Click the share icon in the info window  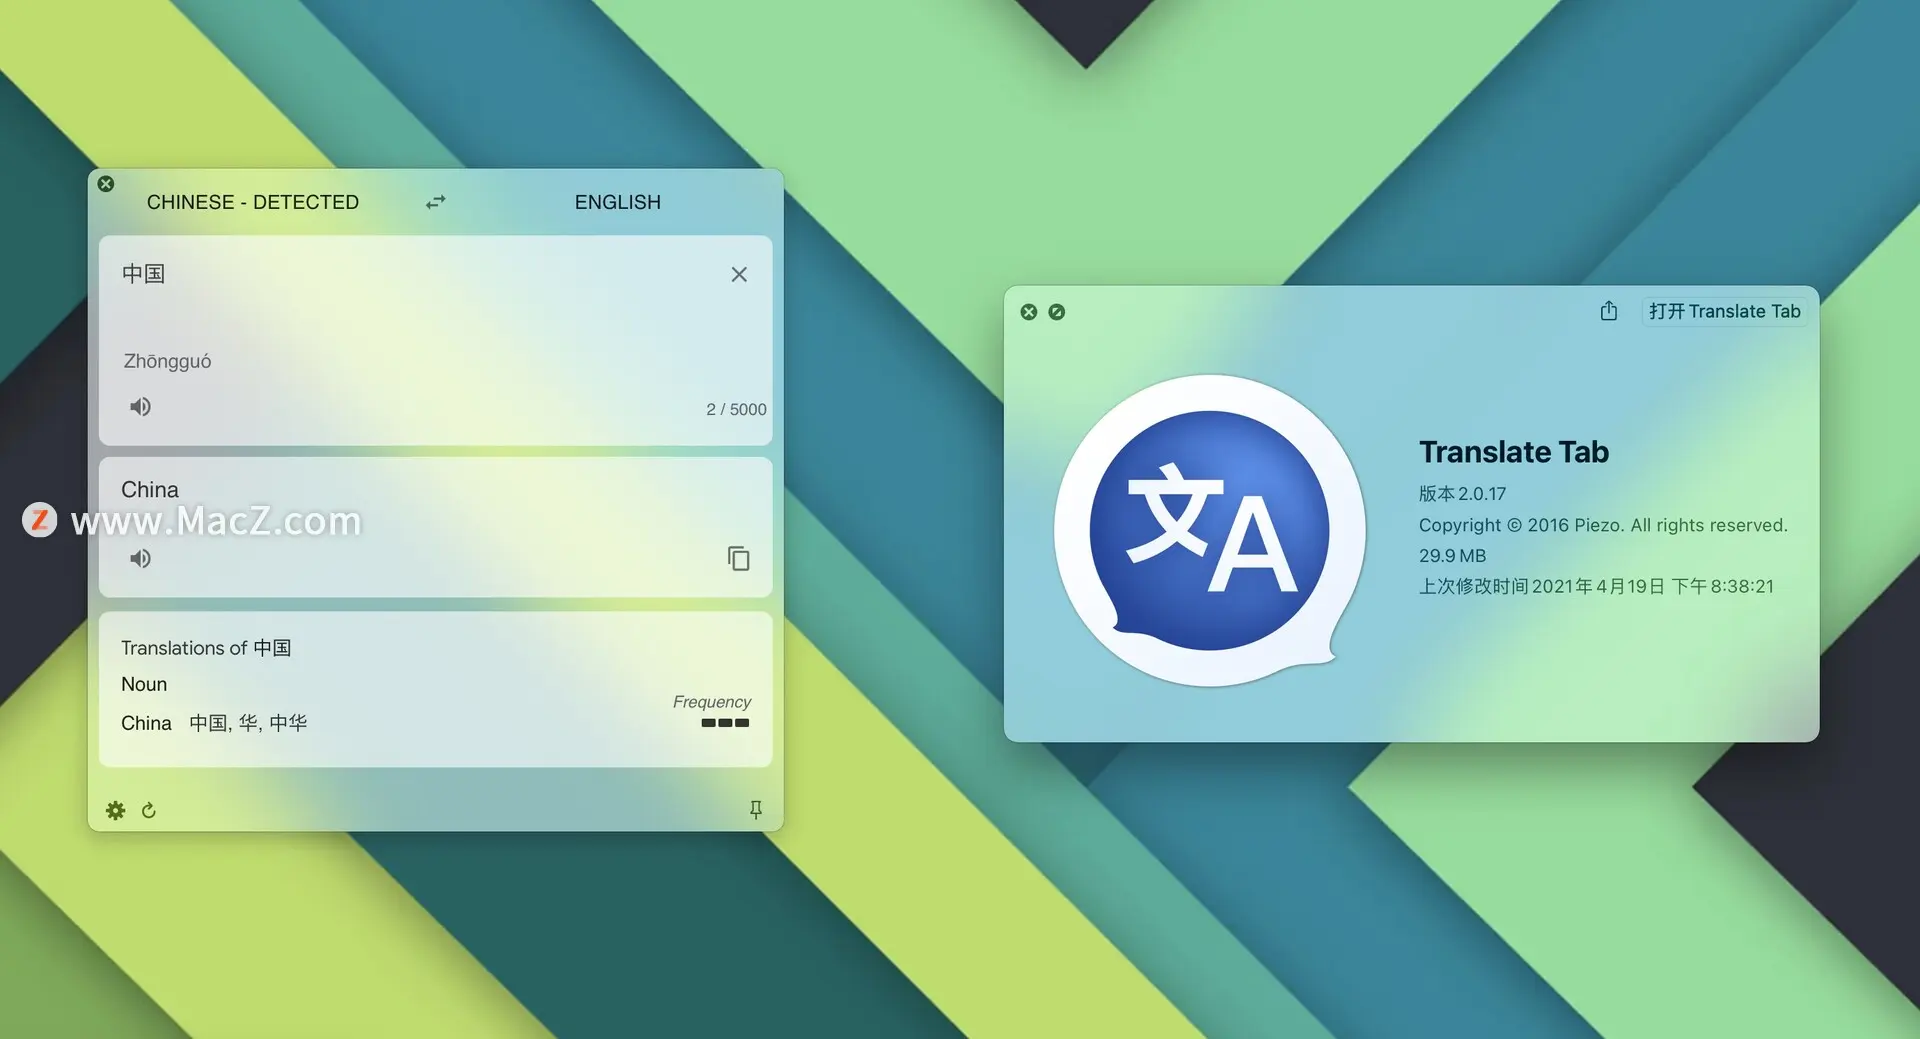(x=1608, y=311)
